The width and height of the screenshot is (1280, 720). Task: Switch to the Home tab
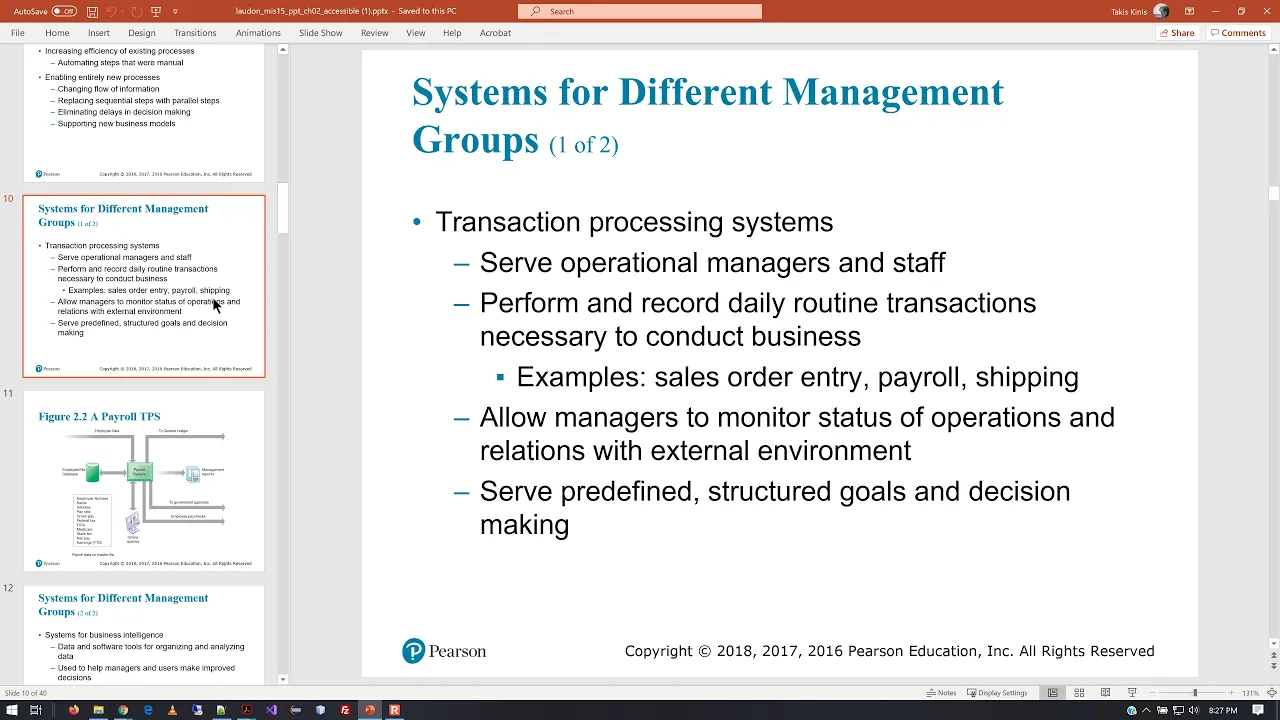tap(57, 33)
